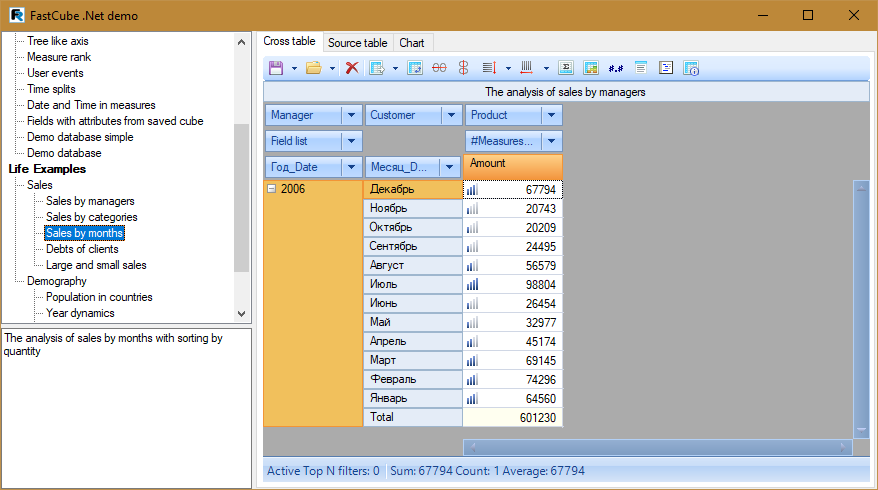Switch to the Chart tab
Image resolution: width=878 pixels, height=490 pixels.
(x=411, y=43)
